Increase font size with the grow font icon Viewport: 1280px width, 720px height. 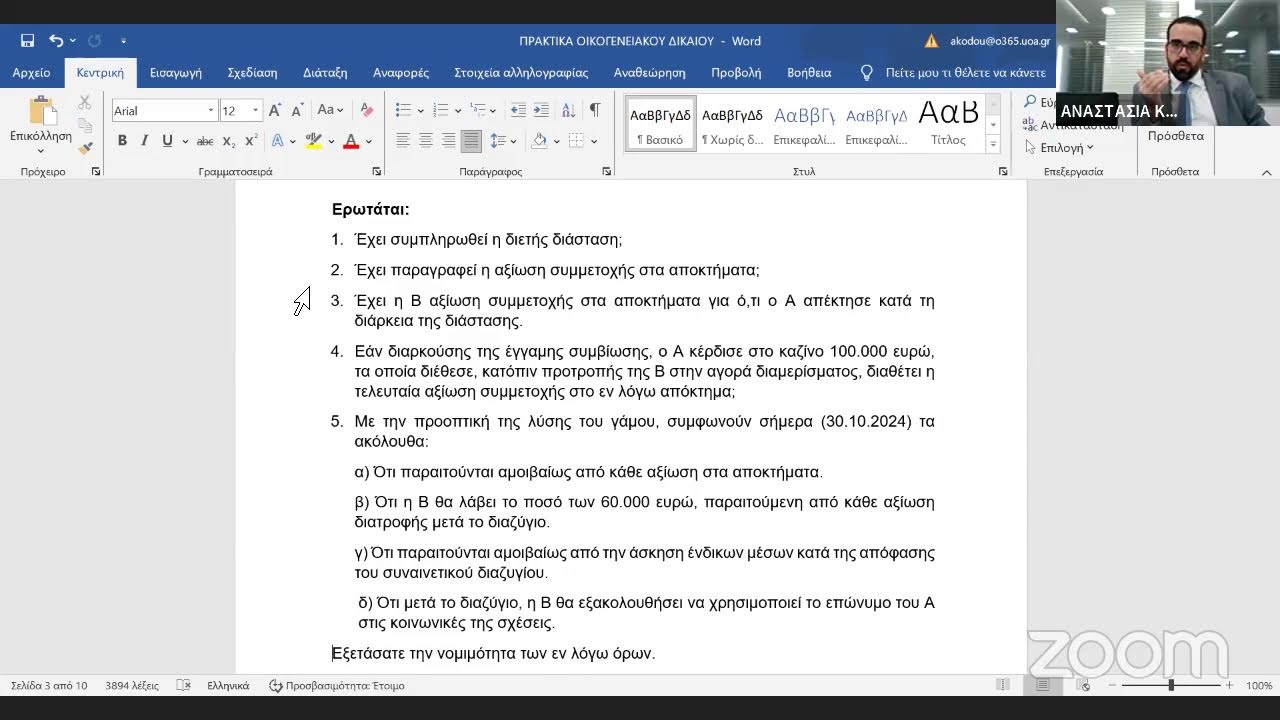point(275,110)
